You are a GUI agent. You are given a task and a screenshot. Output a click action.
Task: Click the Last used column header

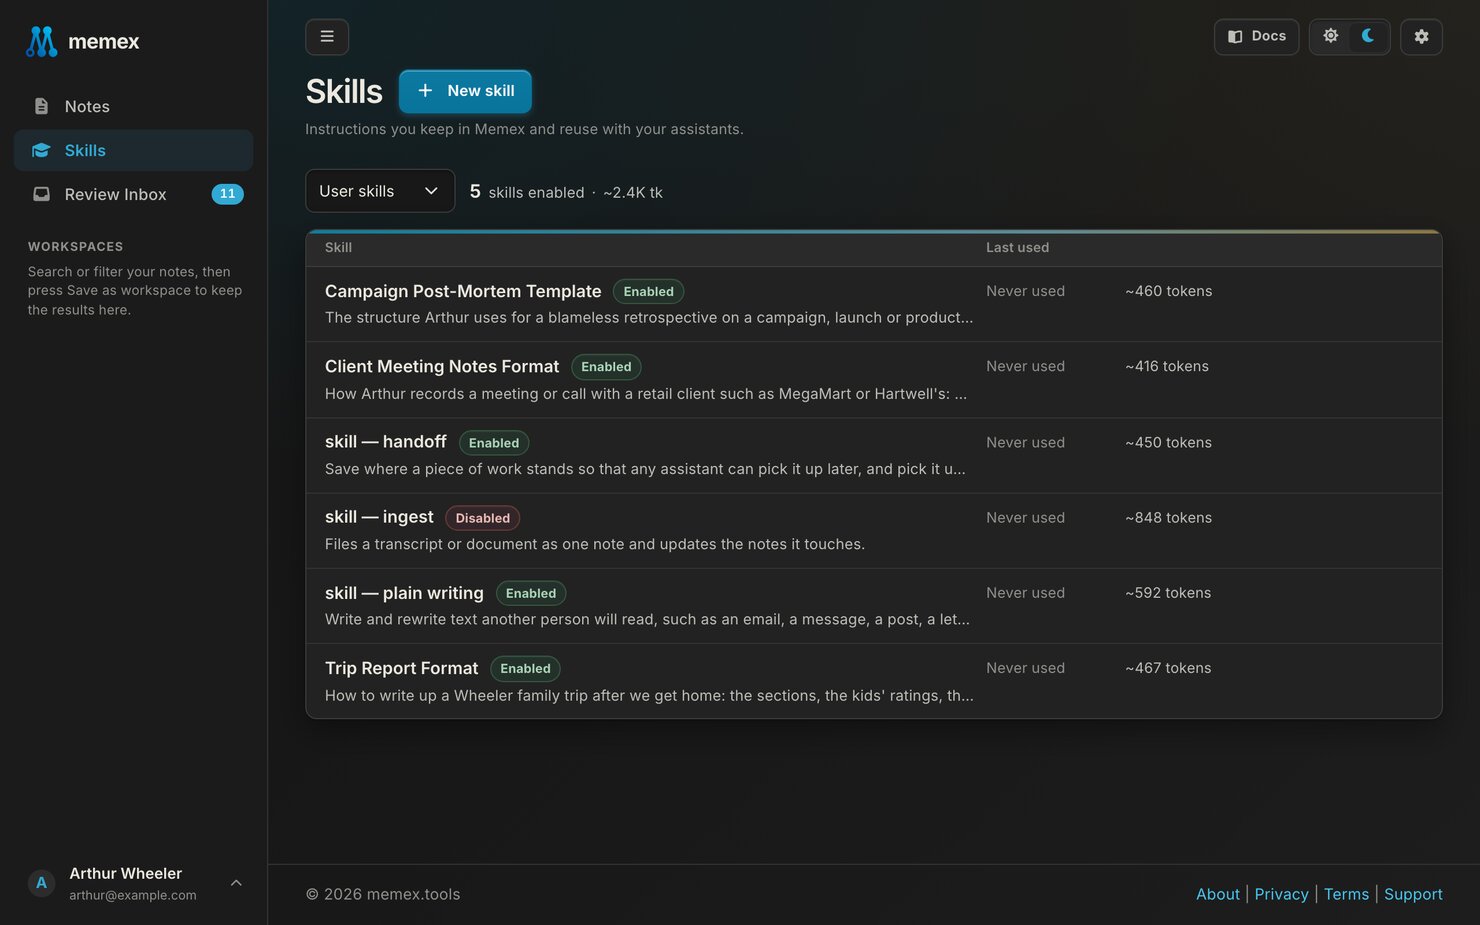[1017, 248]
